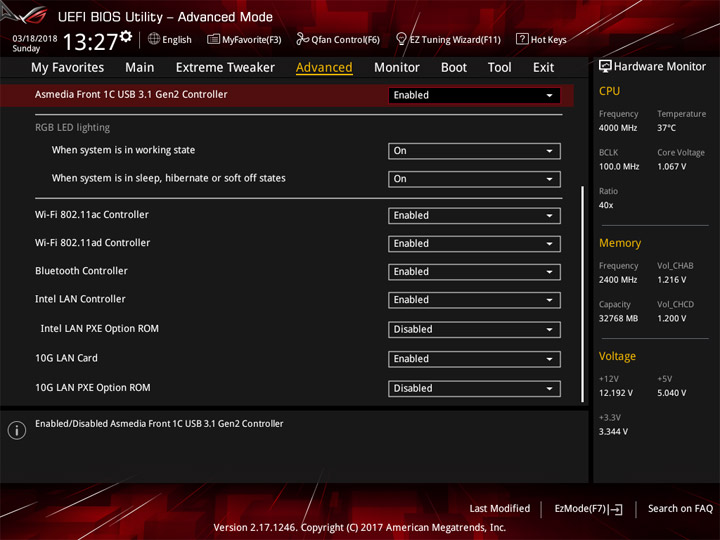Screen dimensions: 720x540
Task: Click the globe language icon
Action: click(x=154, y=39)
